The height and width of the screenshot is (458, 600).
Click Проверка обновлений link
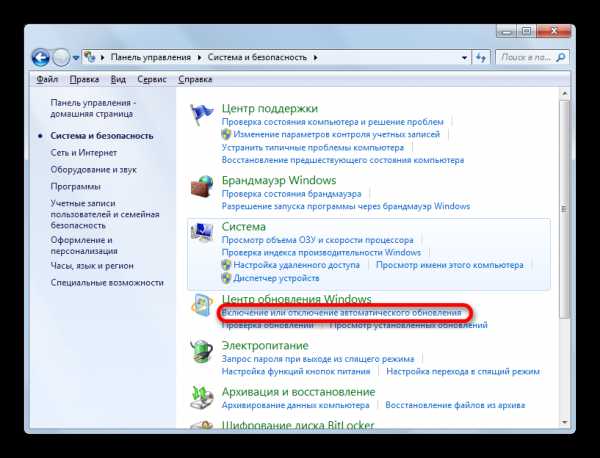click(x=267, y=325)
